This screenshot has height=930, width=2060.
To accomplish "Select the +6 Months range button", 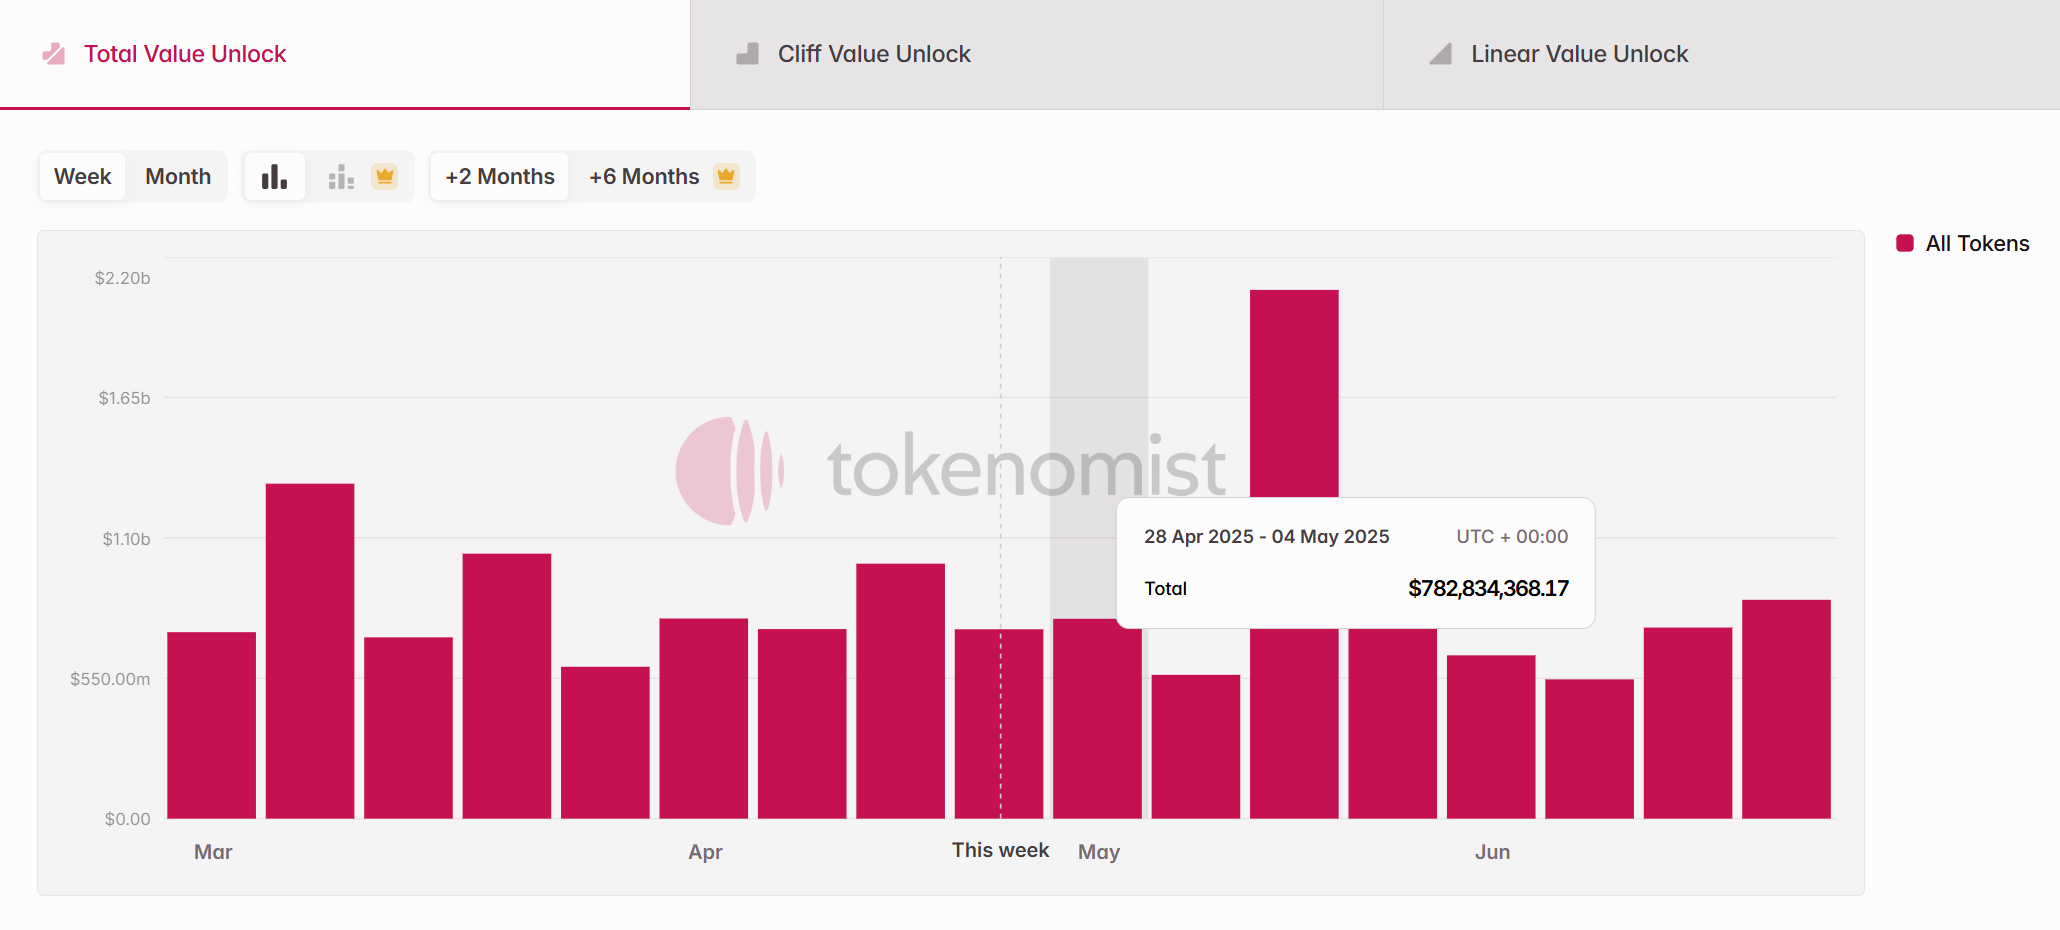I will (644, 177).
